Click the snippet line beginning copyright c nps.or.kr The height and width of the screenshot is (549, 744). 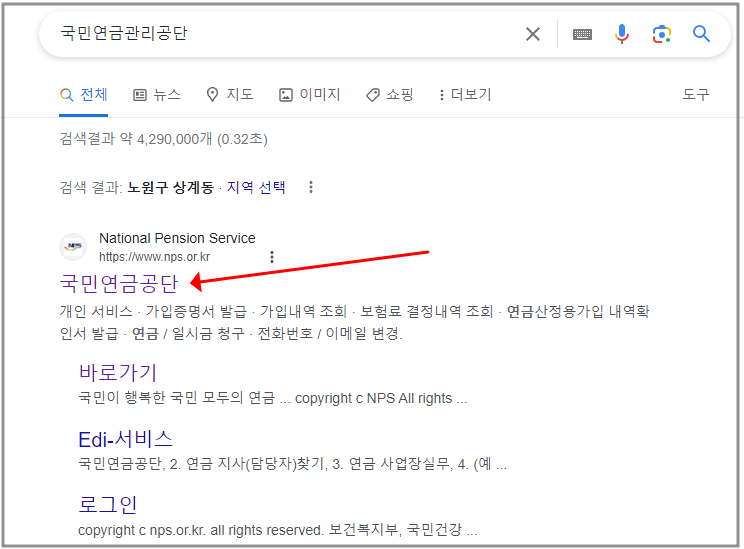(278, 530)
